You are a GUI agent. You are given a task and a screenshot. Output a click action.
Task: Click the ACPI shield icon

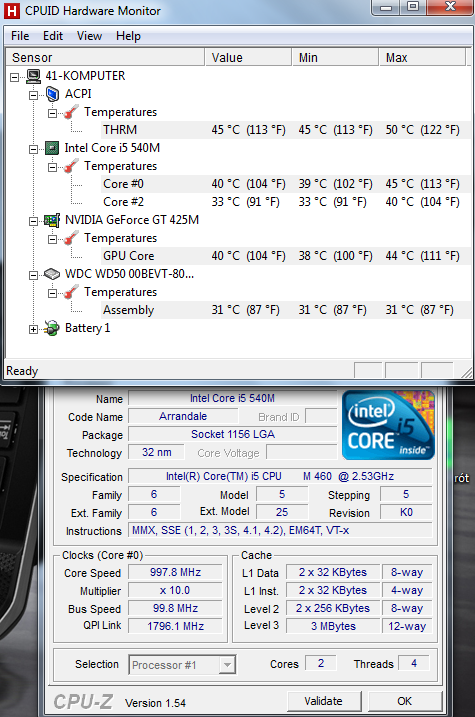click(x=53, y=94)
